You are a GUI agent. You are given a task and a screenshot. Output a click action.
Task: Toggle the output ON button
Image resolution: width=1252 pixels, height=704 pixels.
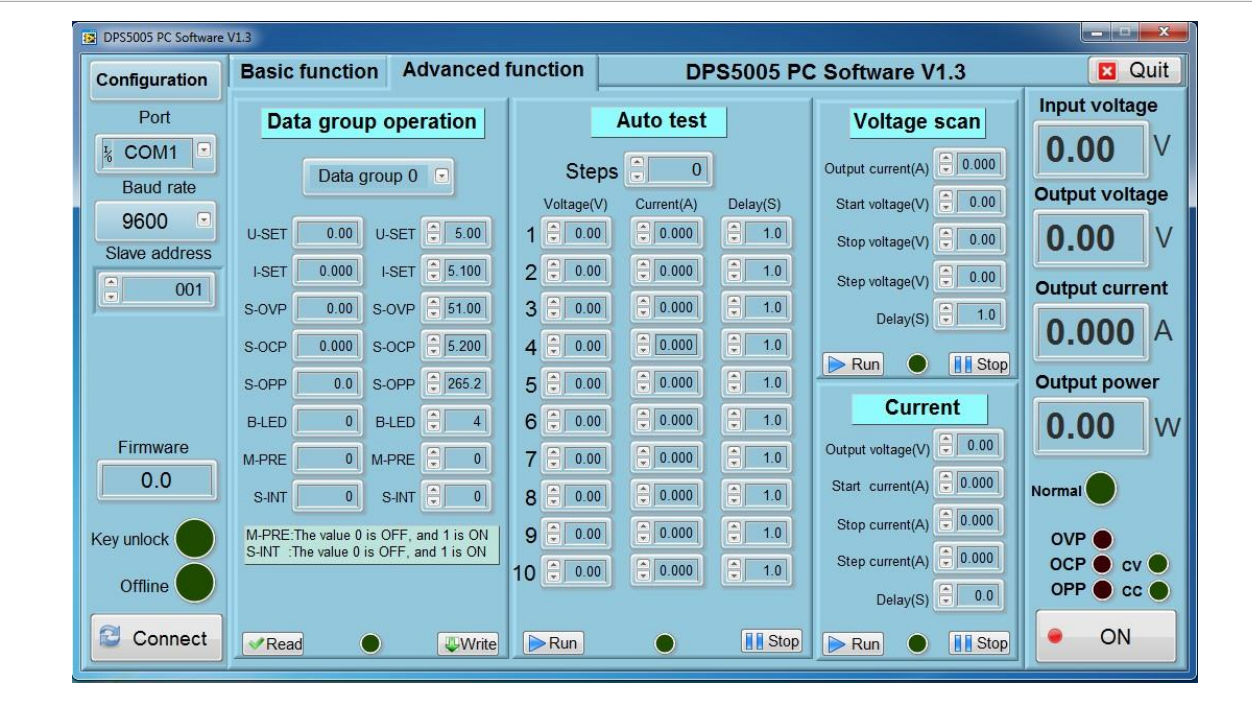tap(1106, 637)
